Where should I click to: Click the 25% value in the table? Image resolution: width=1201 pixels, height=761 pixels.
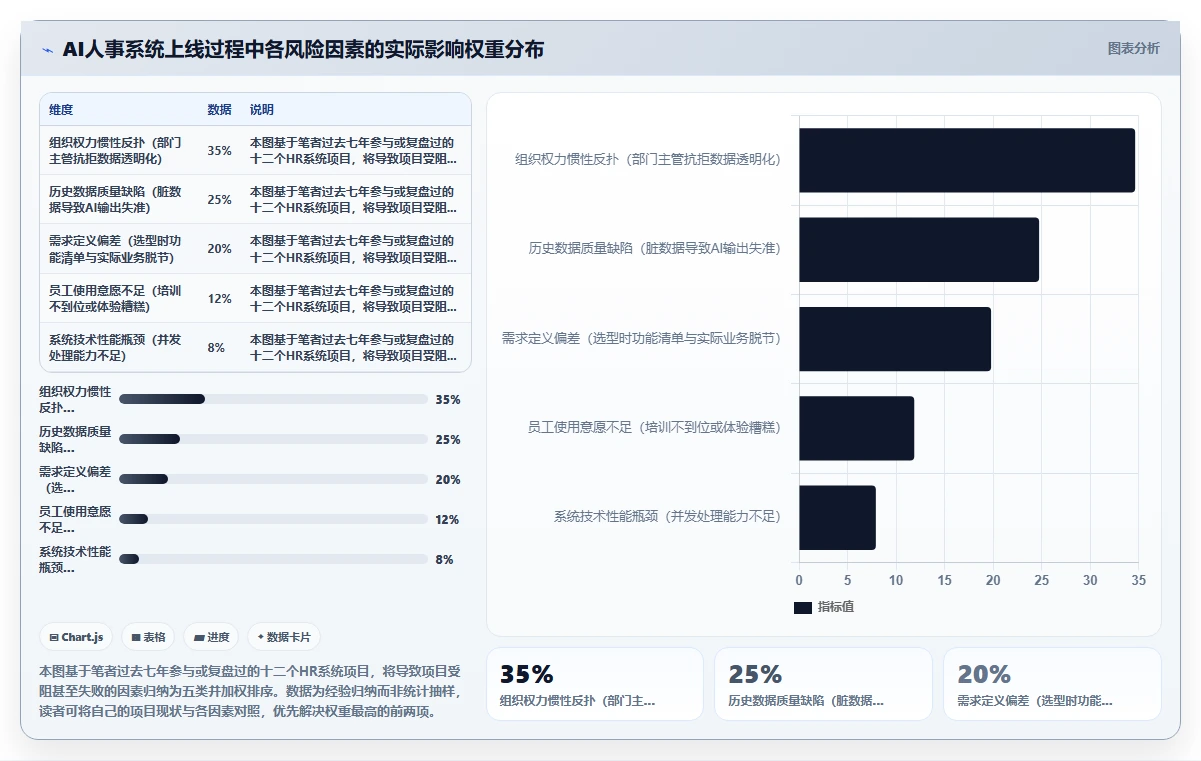219,200
